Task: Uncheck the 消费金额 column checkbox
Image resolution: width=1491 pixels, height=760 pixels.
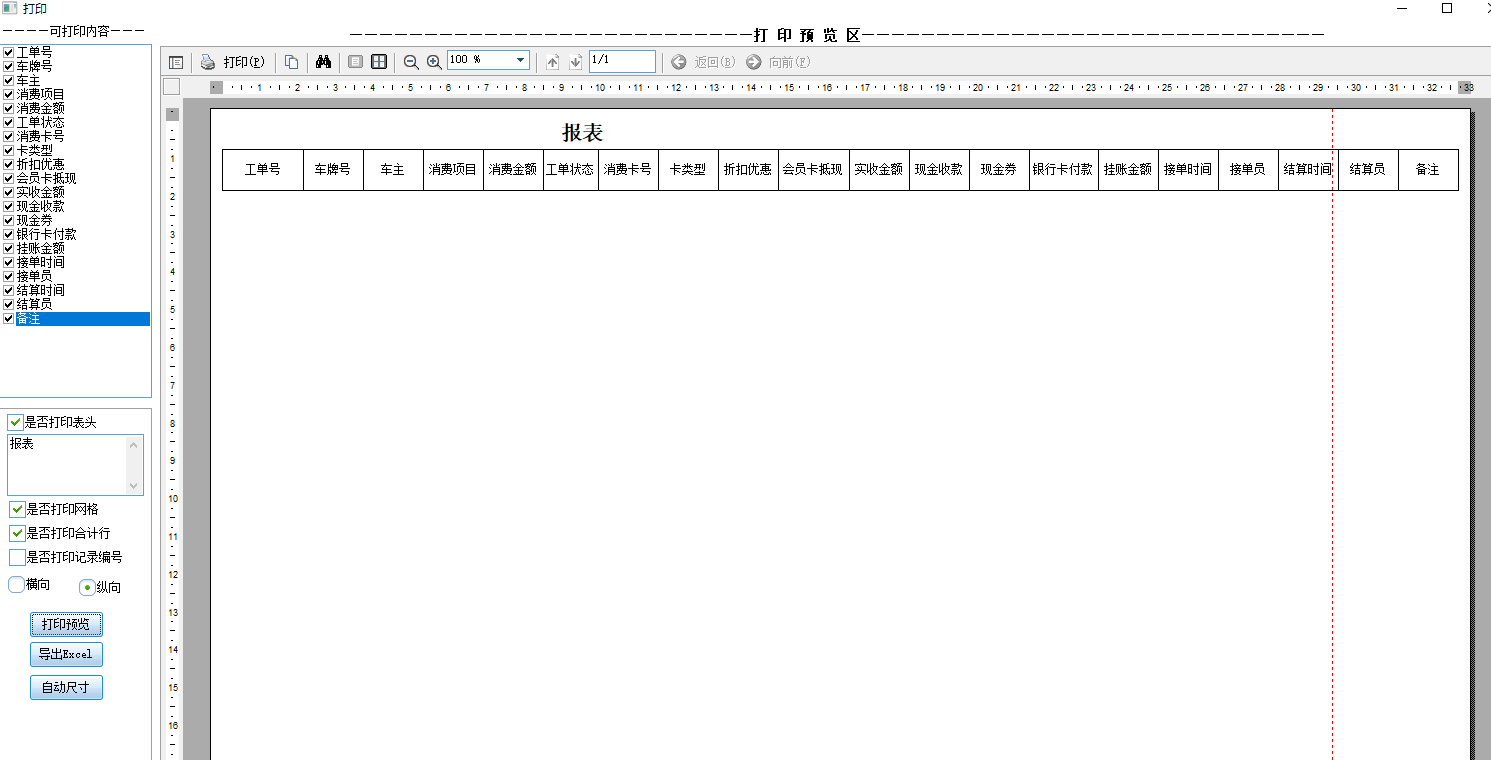Action: [x=9, y=108]
